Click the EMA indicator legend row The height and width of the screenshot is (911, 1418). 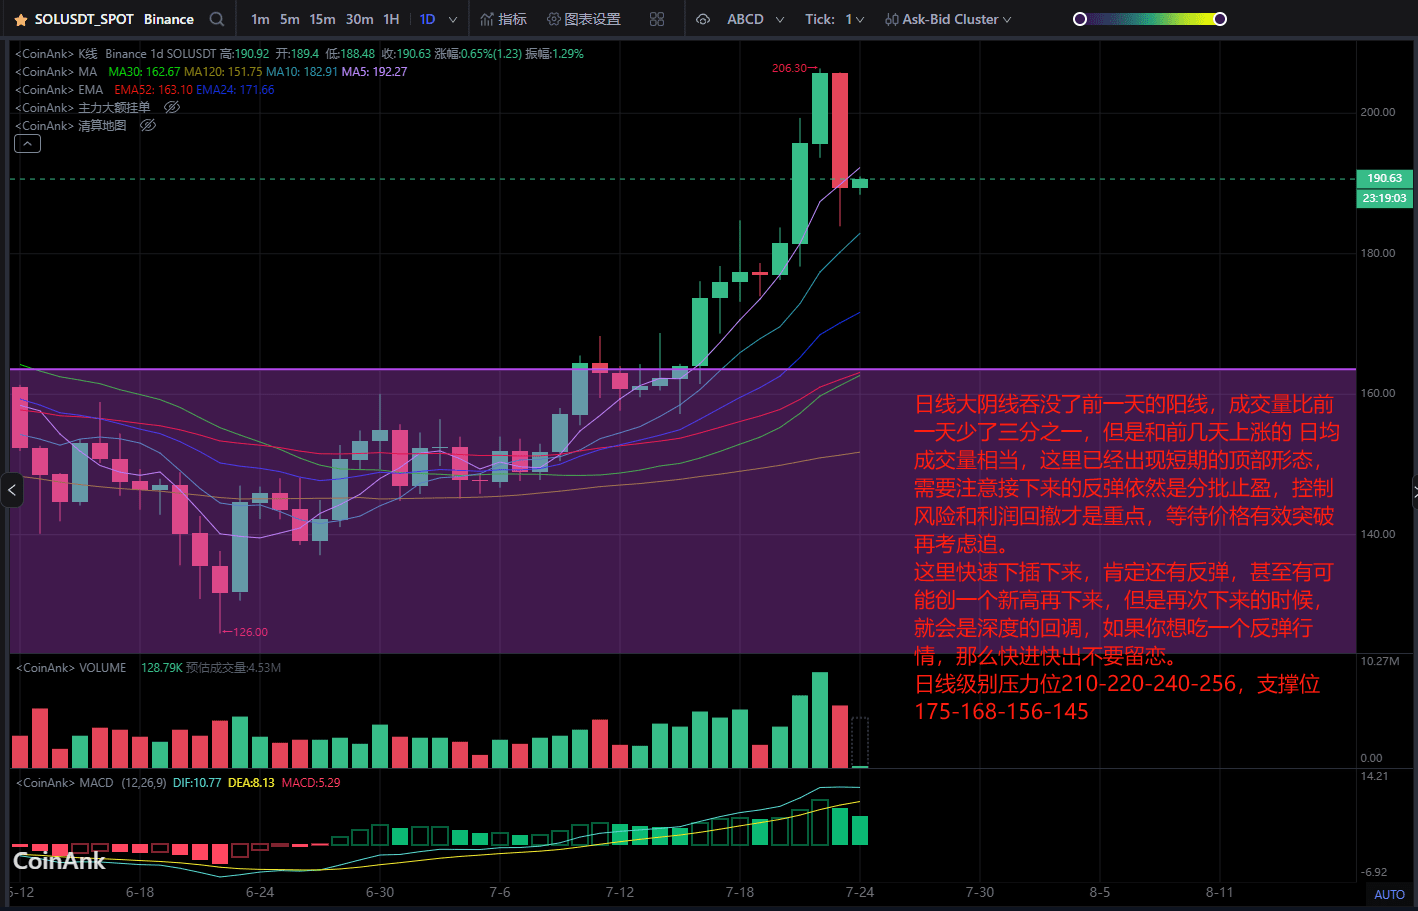pyautogui.click(x=144, y=90)
